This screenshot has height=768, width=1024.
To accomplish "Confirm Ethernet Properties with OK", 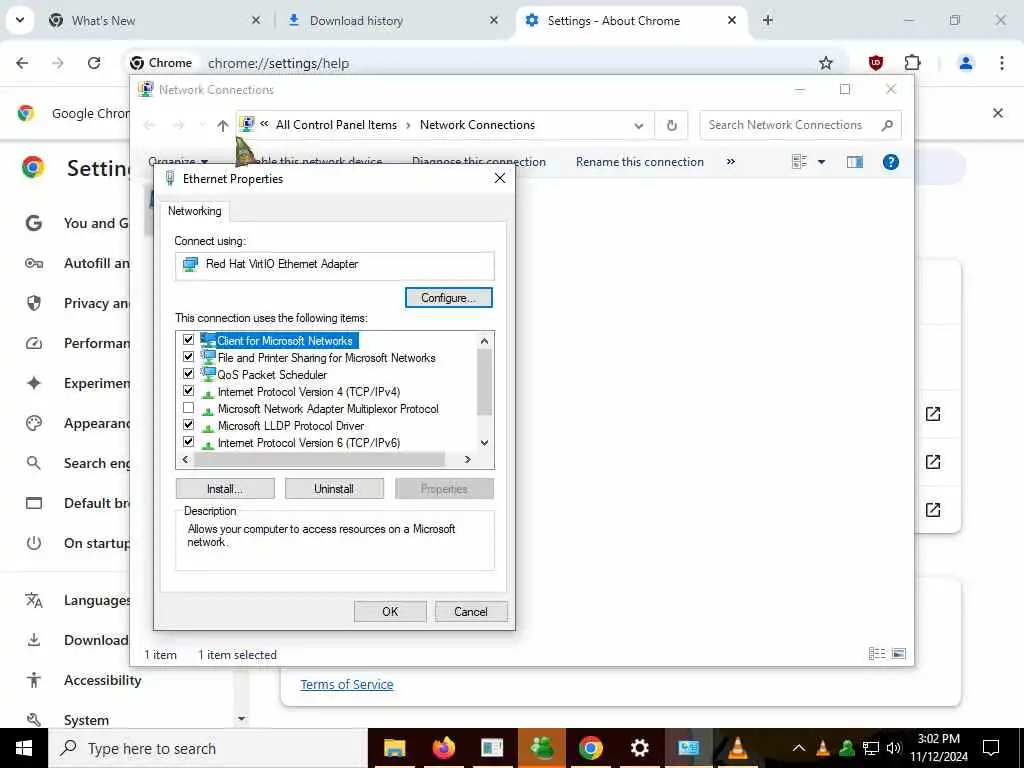I will click(390, 611).
